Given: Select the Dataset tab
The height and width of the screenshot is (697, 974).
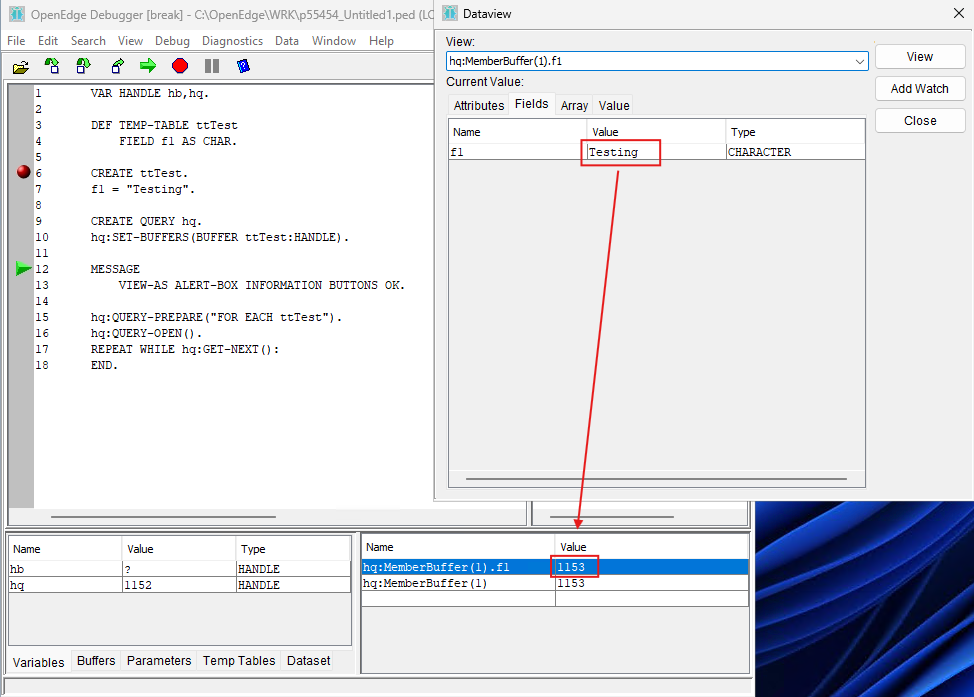Looking at the screenshot, I should pyautogui.click(x=309, y=660).
